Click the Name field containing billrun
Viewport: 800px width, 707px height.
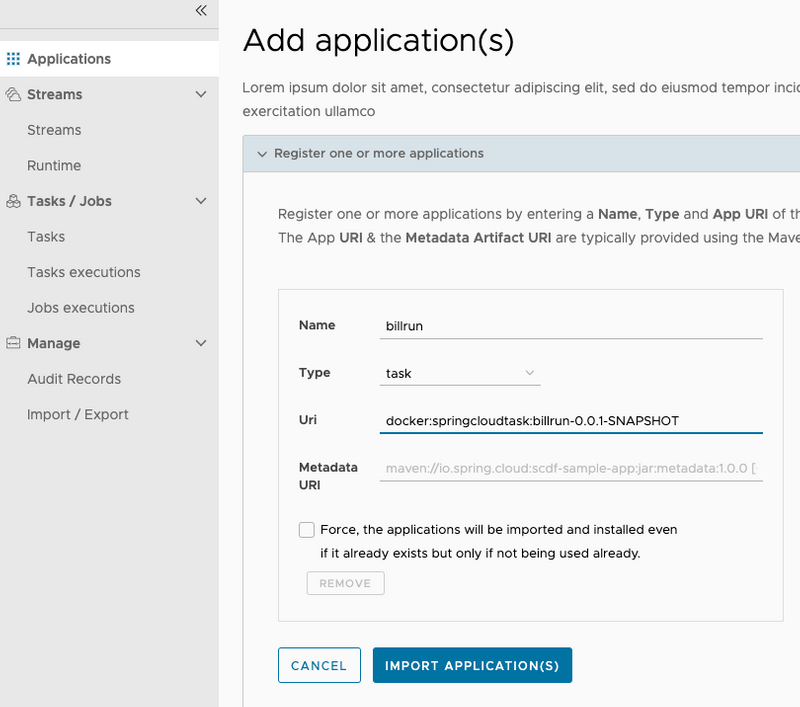click(x=570, y=326)
